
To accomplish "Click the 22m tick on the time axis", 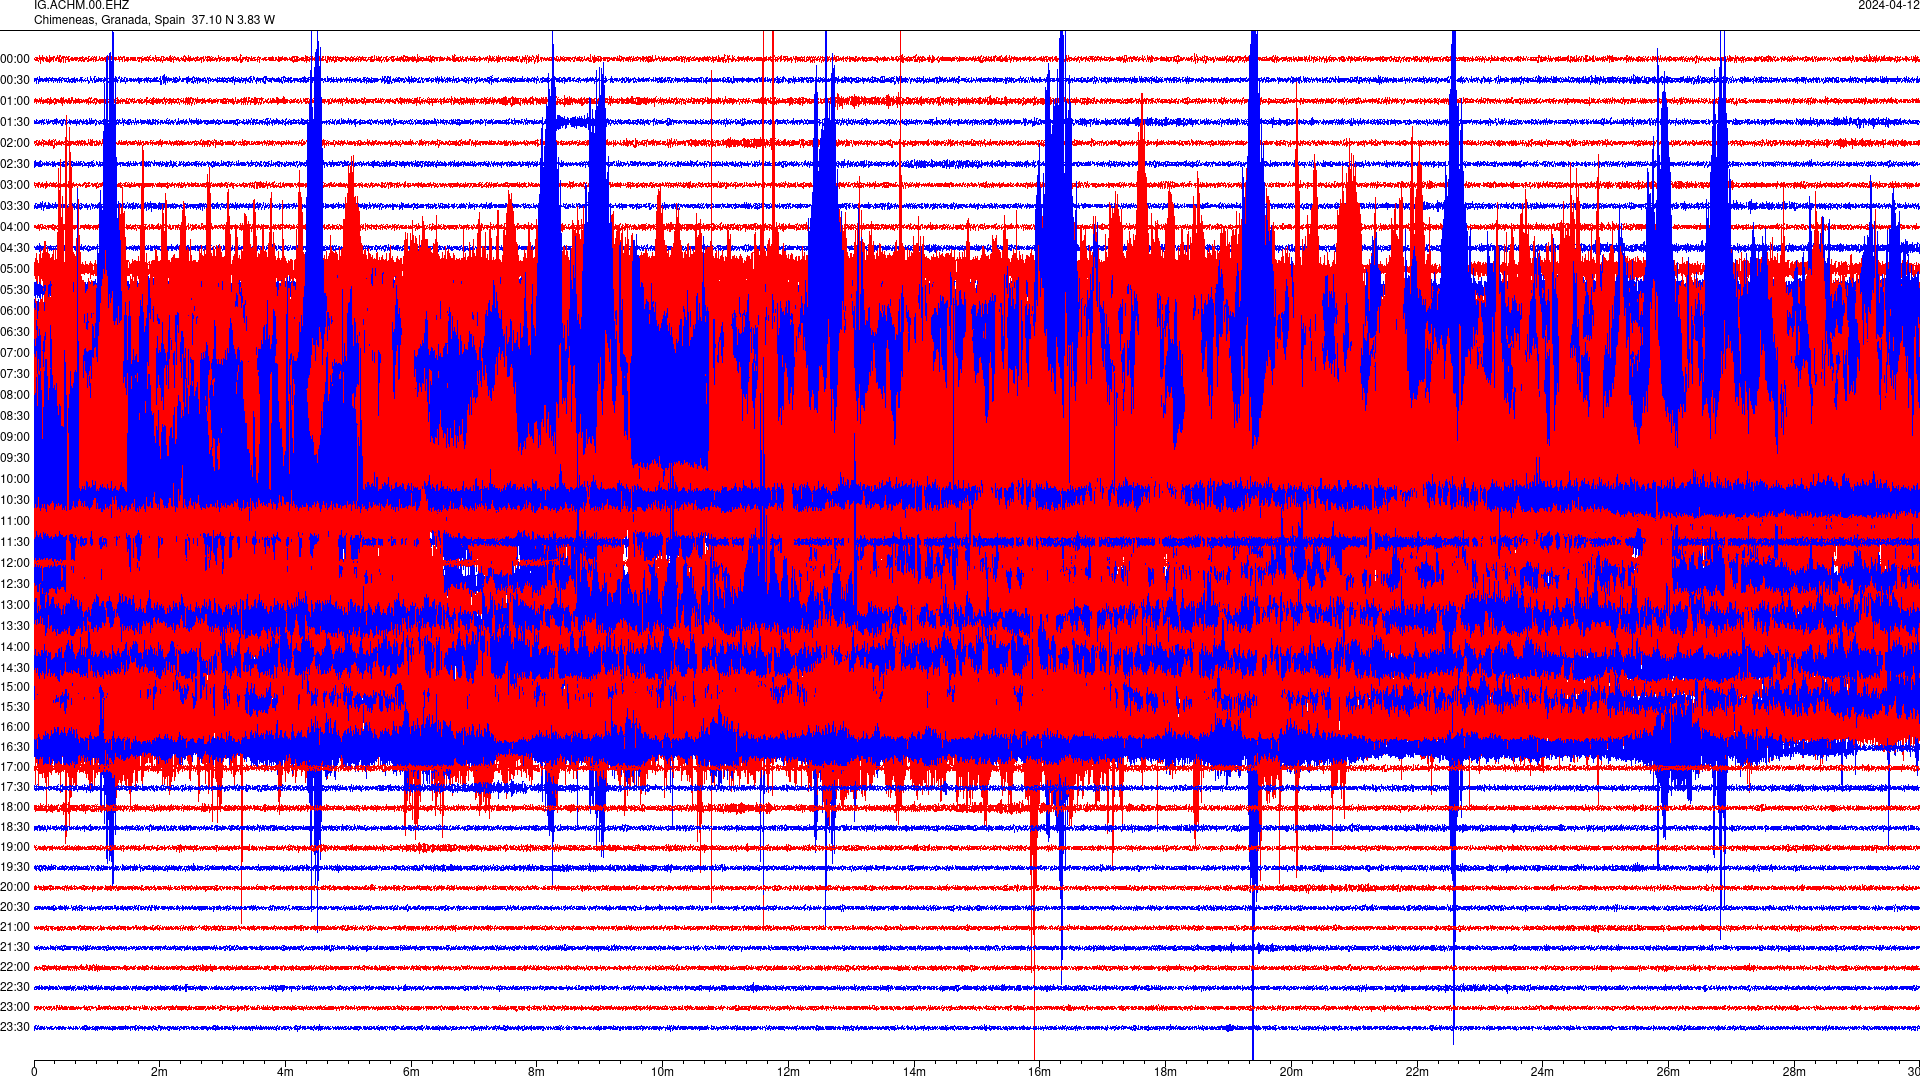I will click(x=1417, y=1072).
